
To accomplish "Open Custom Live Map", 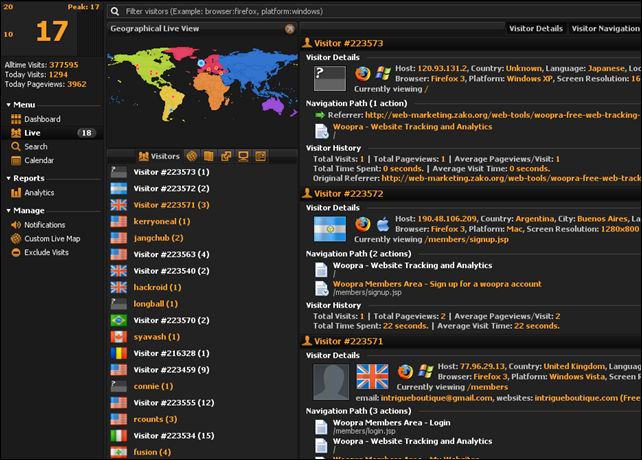I will [x=52, y=239].
